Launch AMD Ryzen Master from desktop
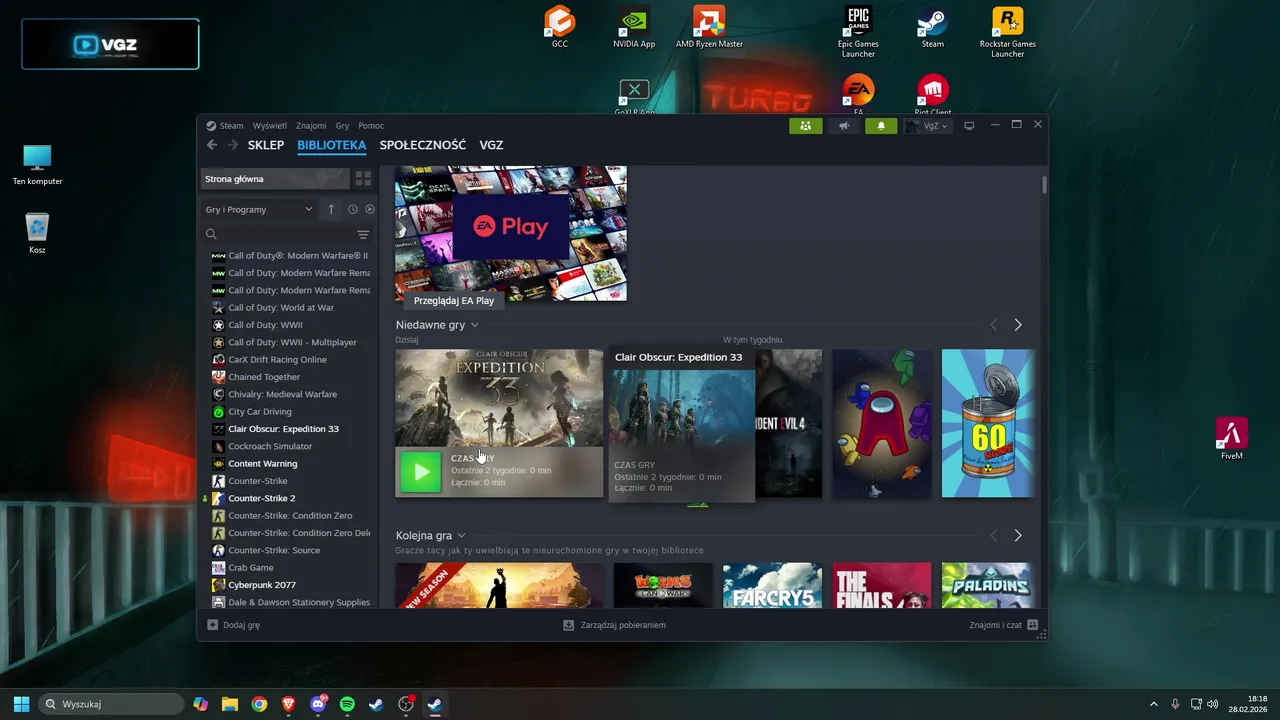1280x720 pixels. tap(709, 27)
